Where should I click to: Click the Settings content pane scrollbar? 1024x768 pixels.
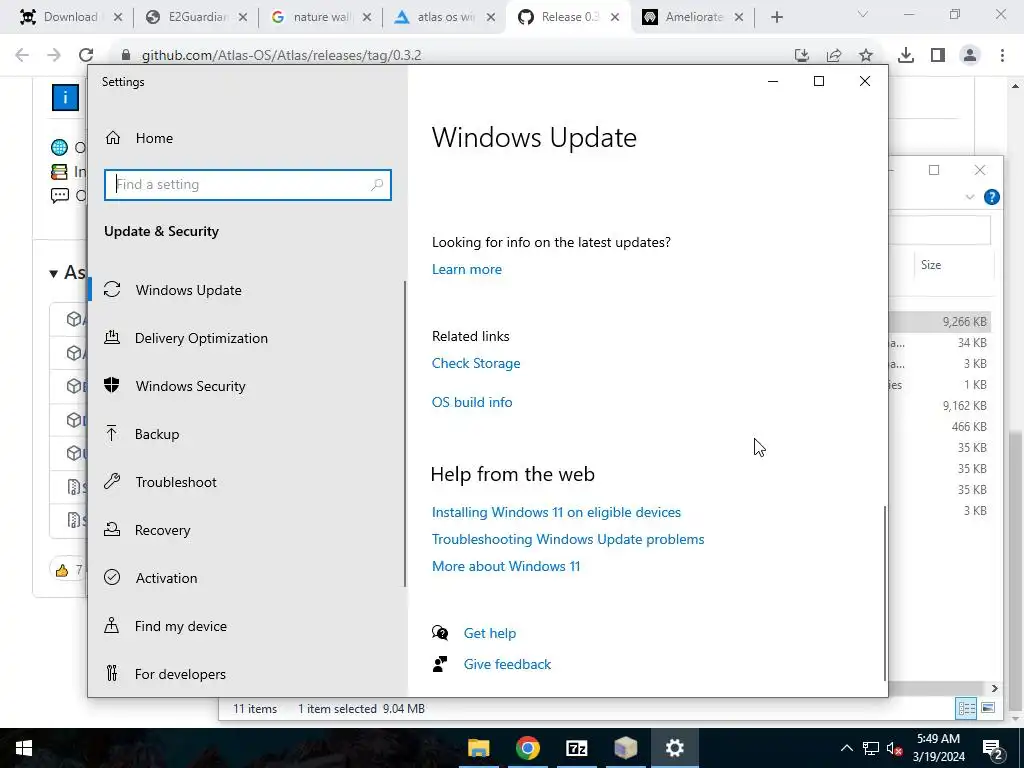[x=885, y=592]
